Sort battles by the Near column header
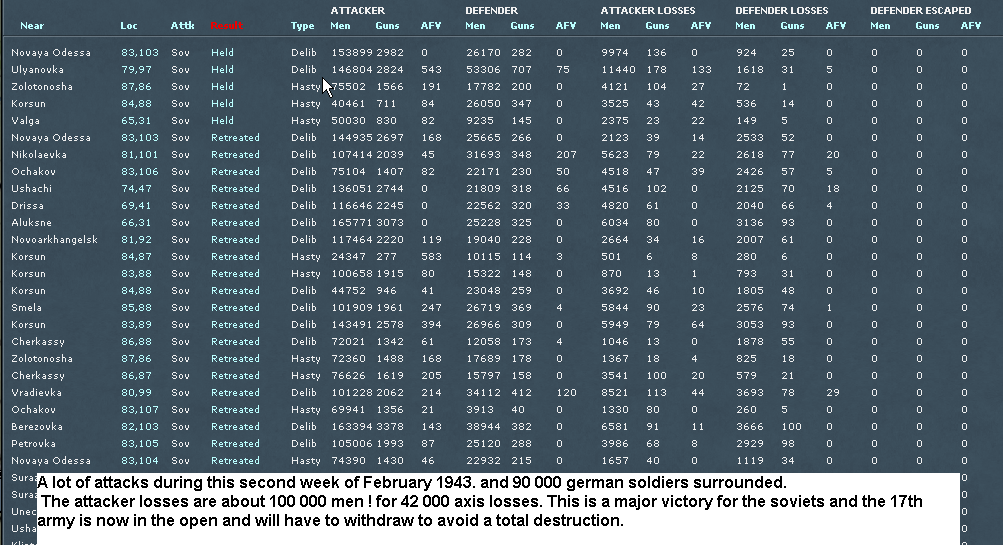Viewport: 1003px width, 545px height. (x=31, y=26)
